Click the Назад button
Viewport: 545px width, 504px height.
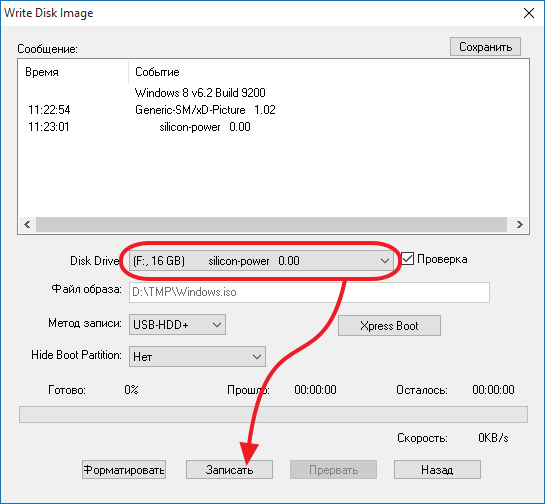(x=437, y=470)
